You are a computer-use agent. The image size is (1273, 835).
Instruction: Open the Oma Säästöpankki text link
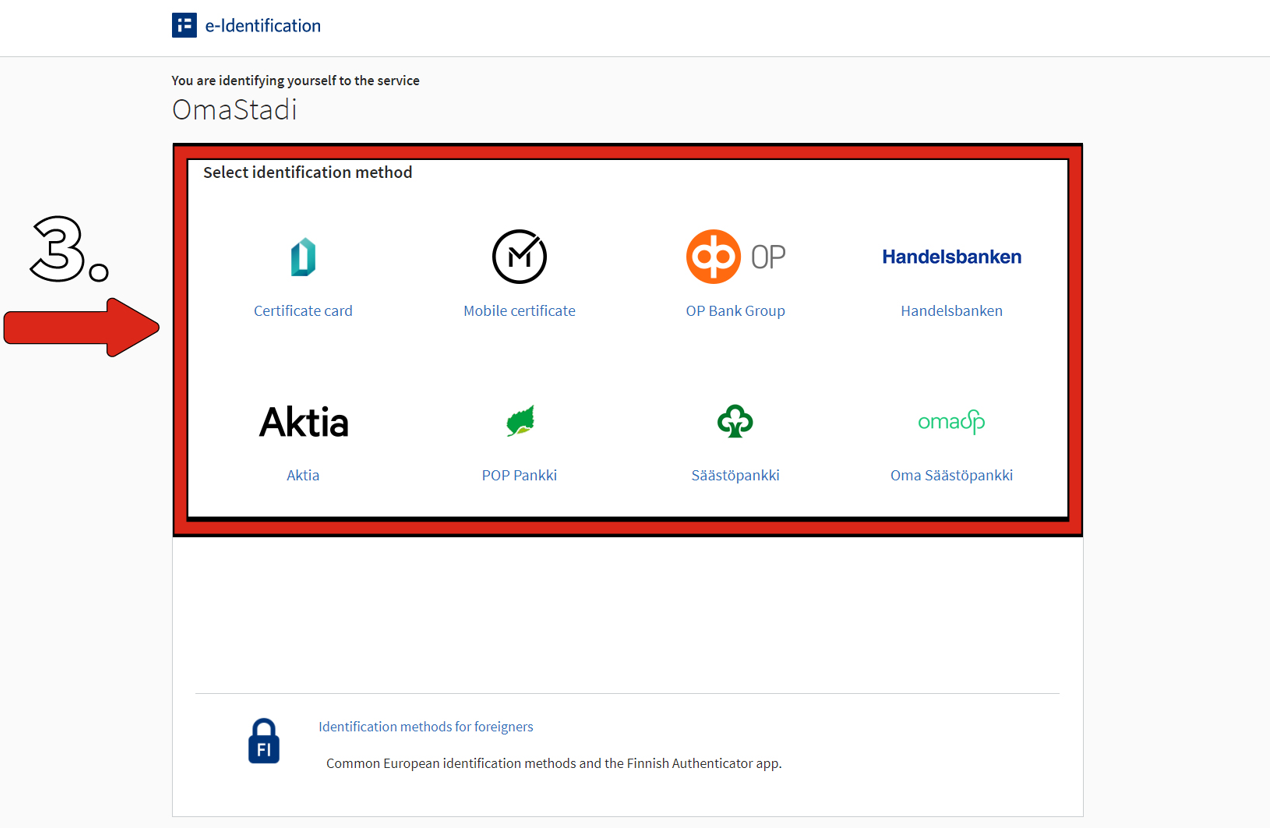point(951,475)
